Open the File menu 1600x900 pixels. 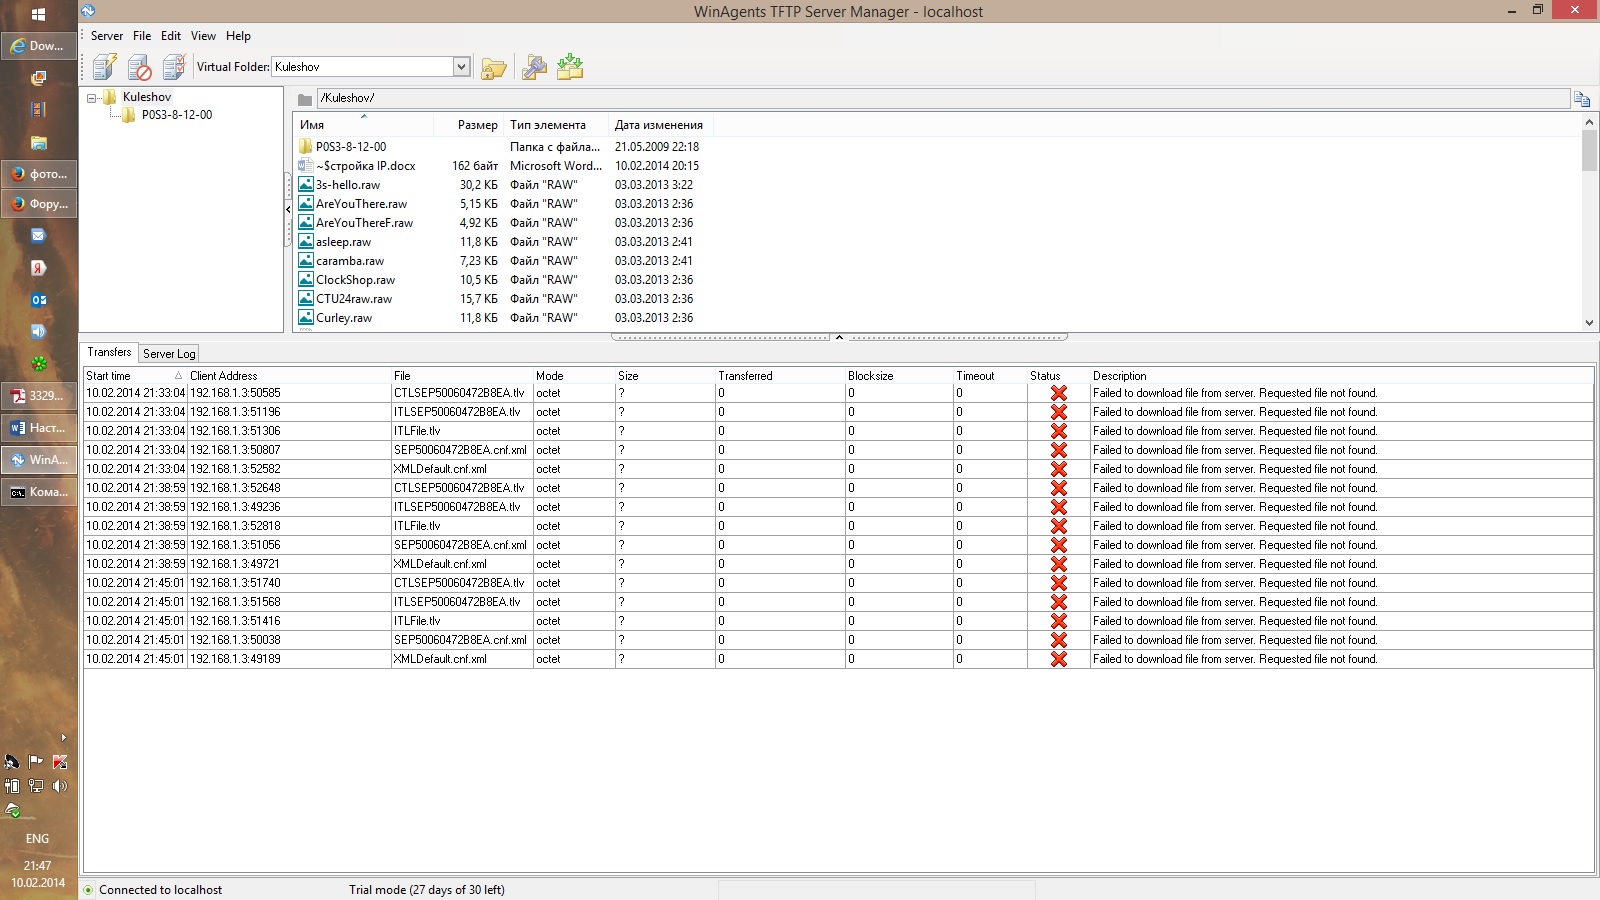pos(142,36)
